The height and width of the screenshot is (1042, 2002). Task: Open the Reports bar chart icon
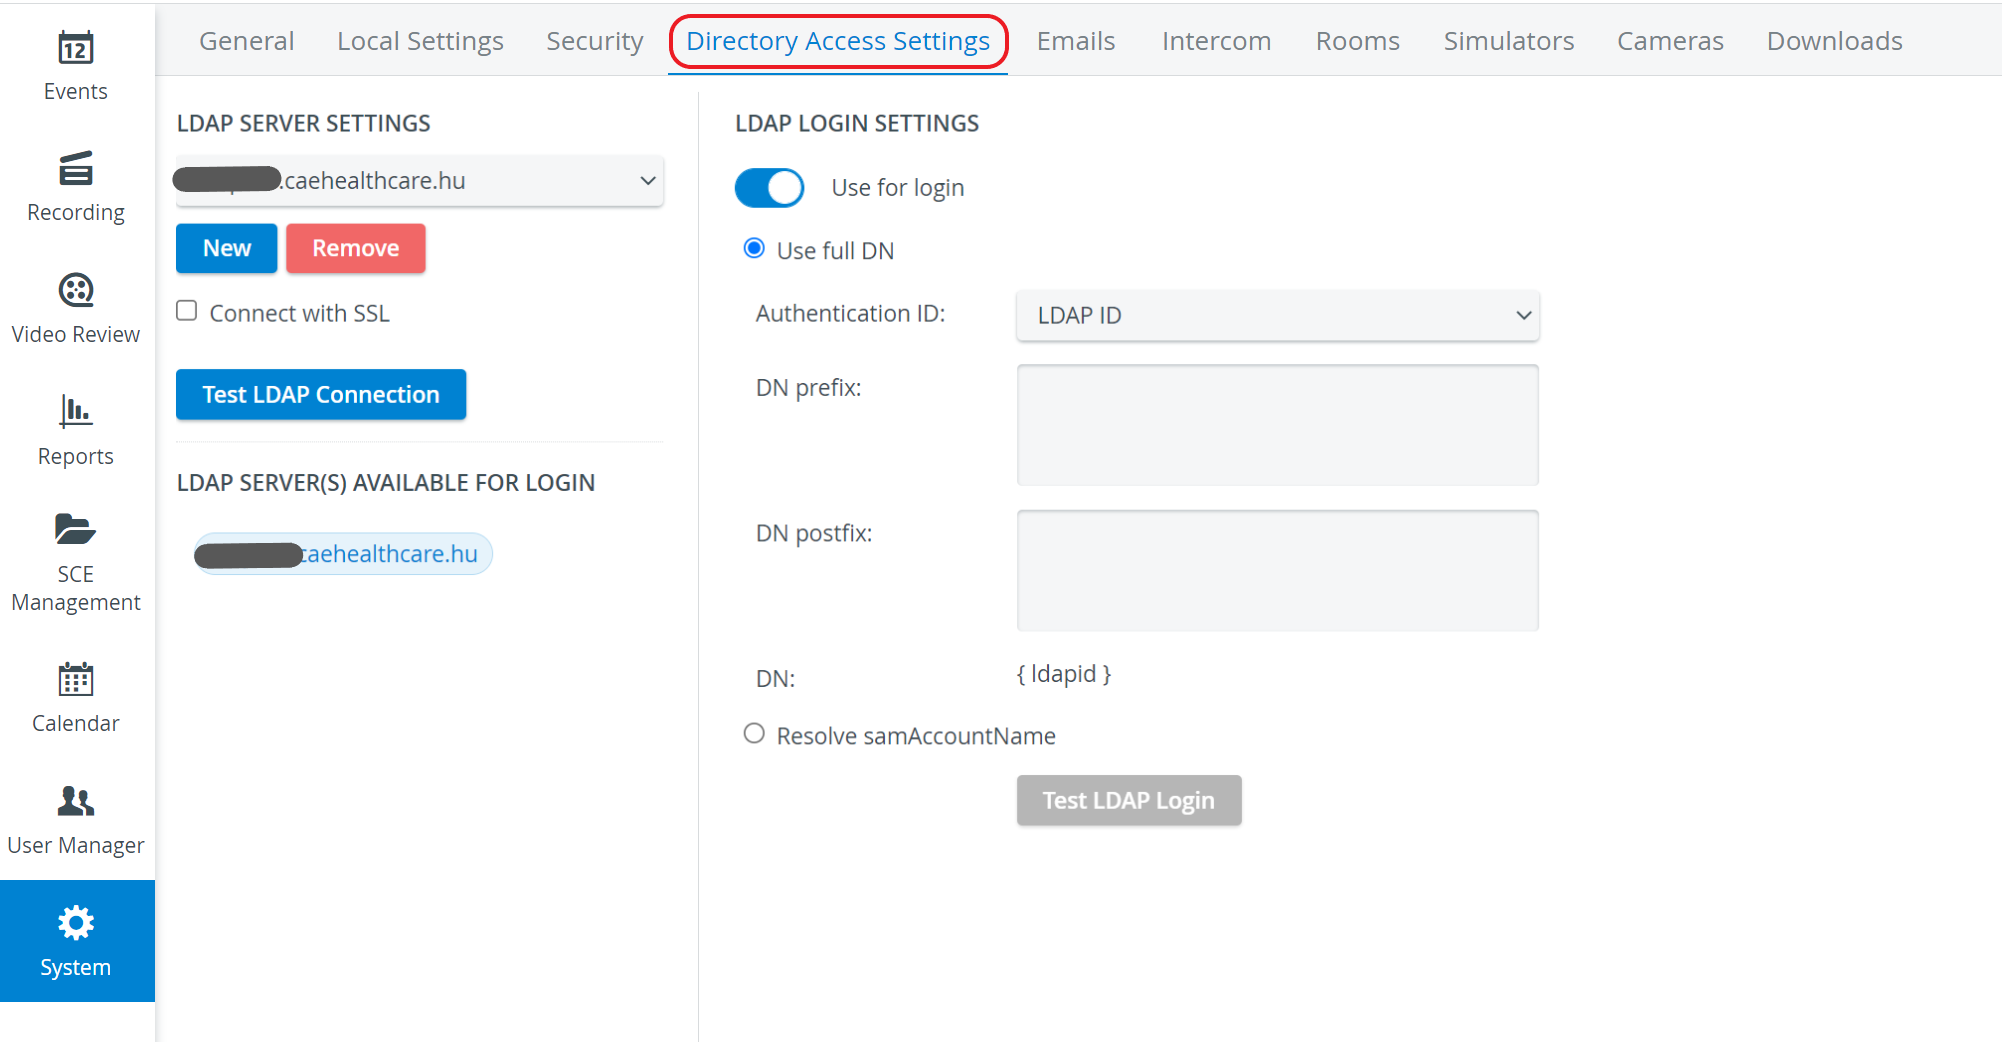coord(76,411)
